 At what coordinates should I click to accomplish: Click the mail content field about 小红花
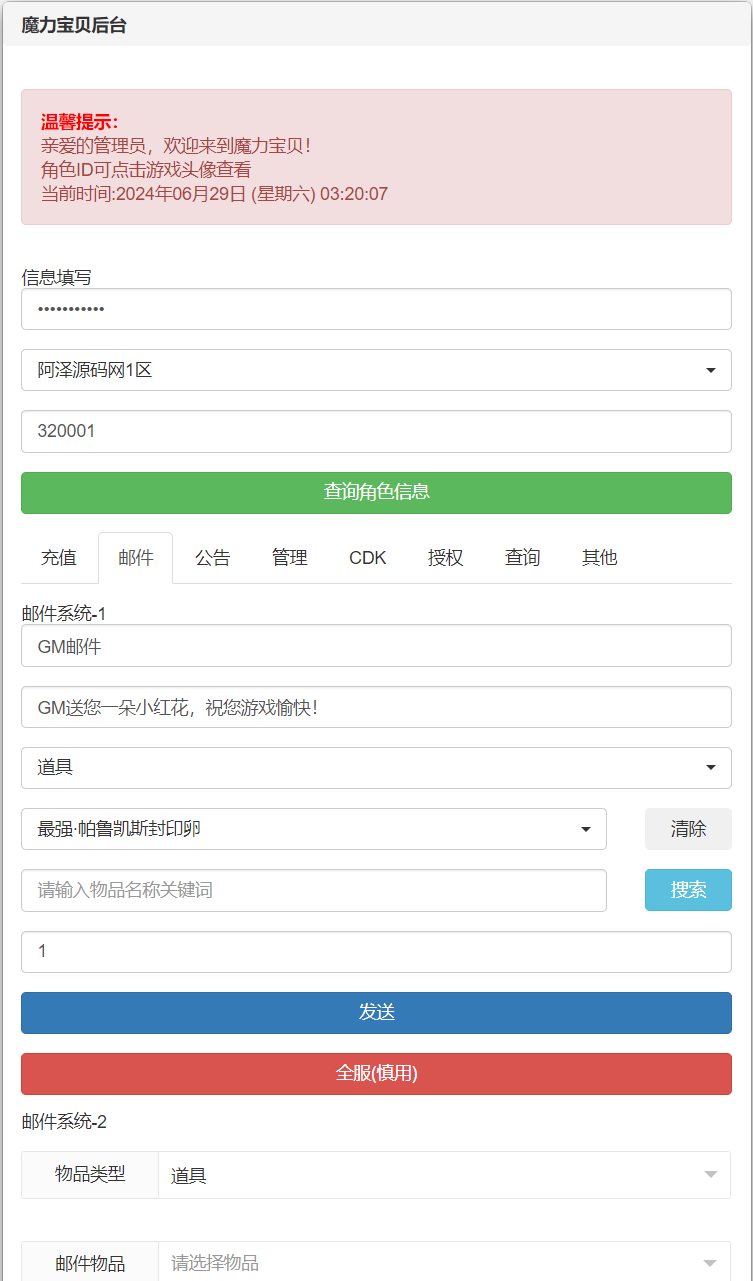coord(376,707)
